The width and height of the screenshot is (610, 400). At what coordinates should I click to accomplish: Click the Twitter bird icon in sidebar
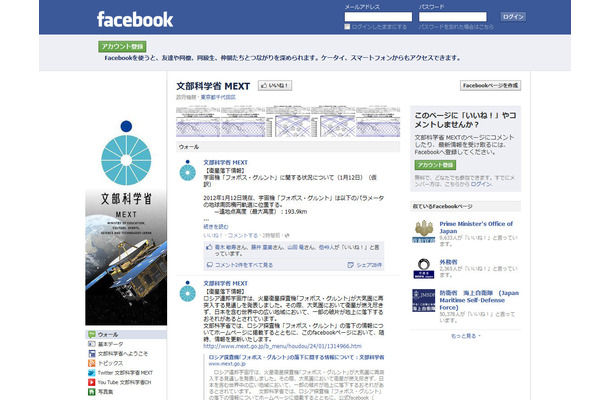point(91,373)
